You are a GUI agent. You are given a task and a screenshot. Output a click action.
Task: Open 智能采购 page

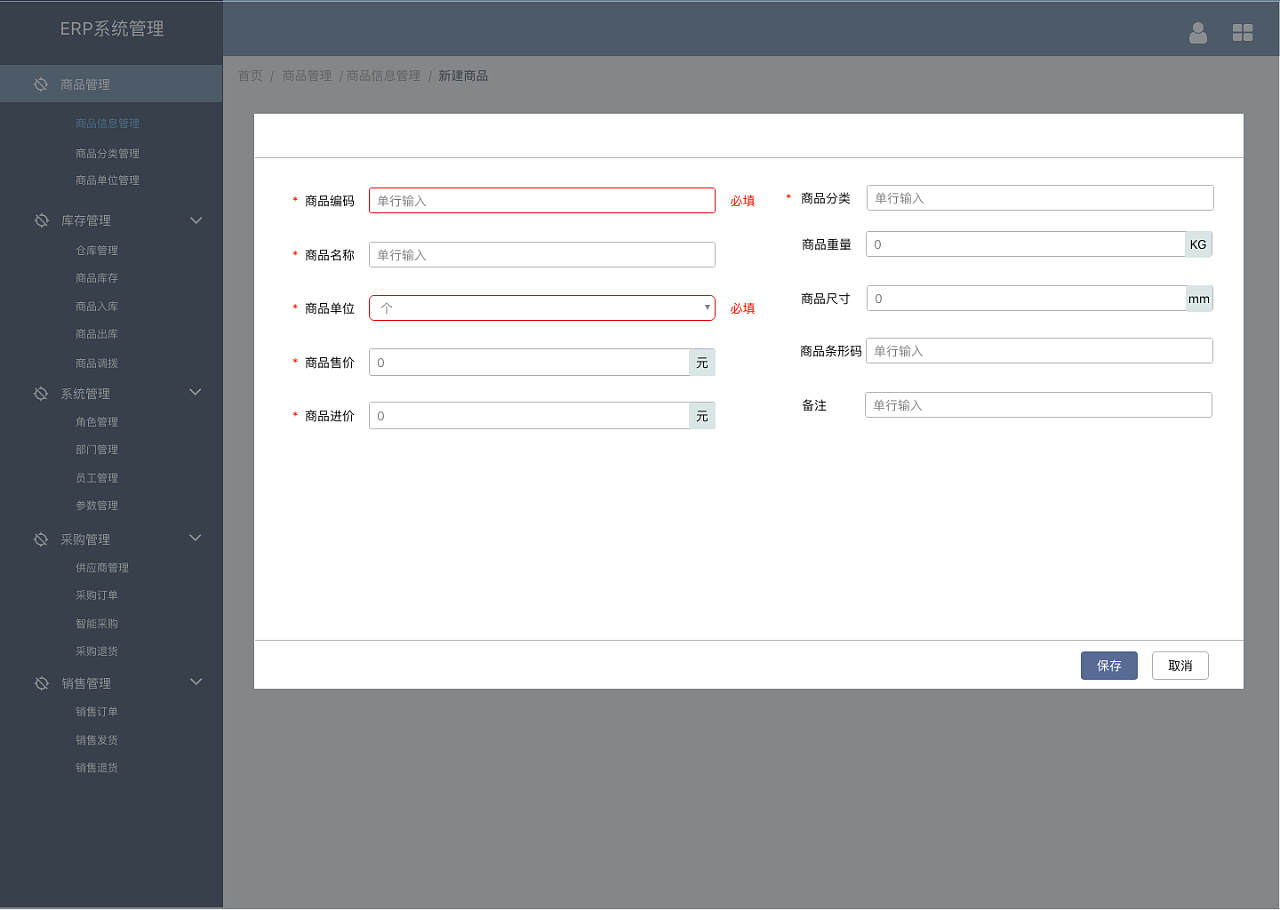pos(97,624)
